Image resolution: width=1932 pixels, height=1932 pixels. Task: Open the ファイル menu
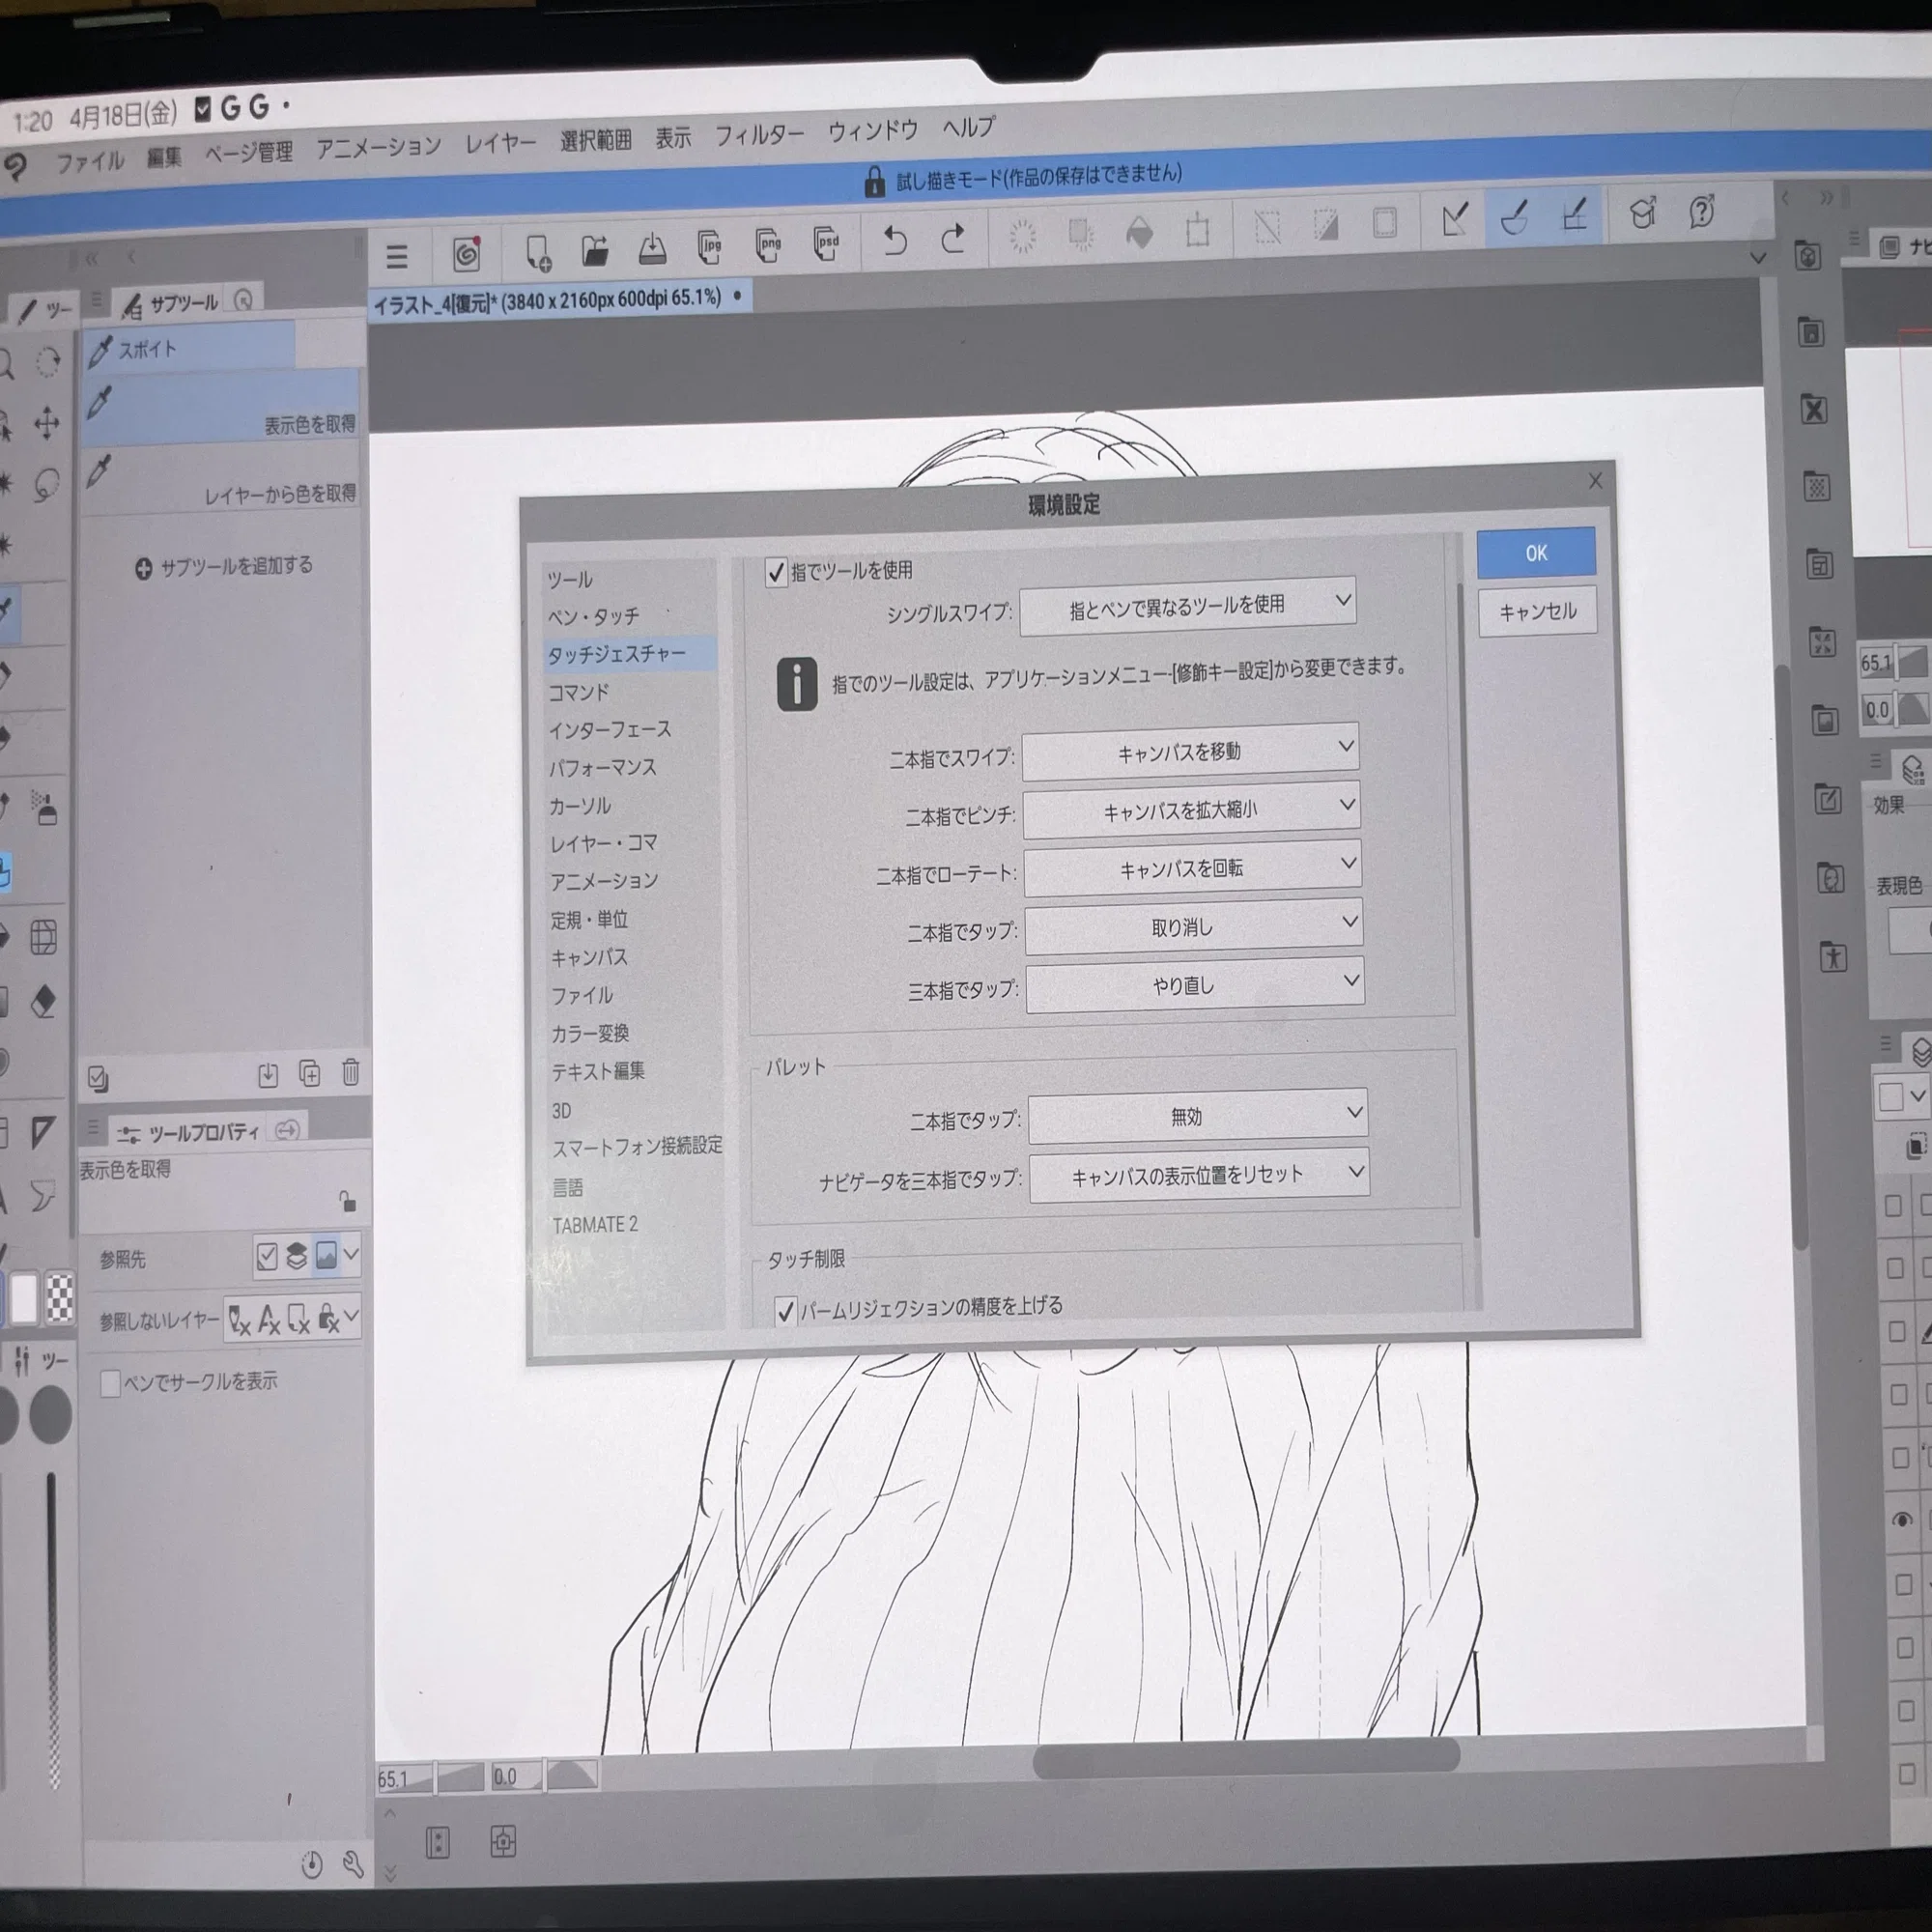pos(89,160)
